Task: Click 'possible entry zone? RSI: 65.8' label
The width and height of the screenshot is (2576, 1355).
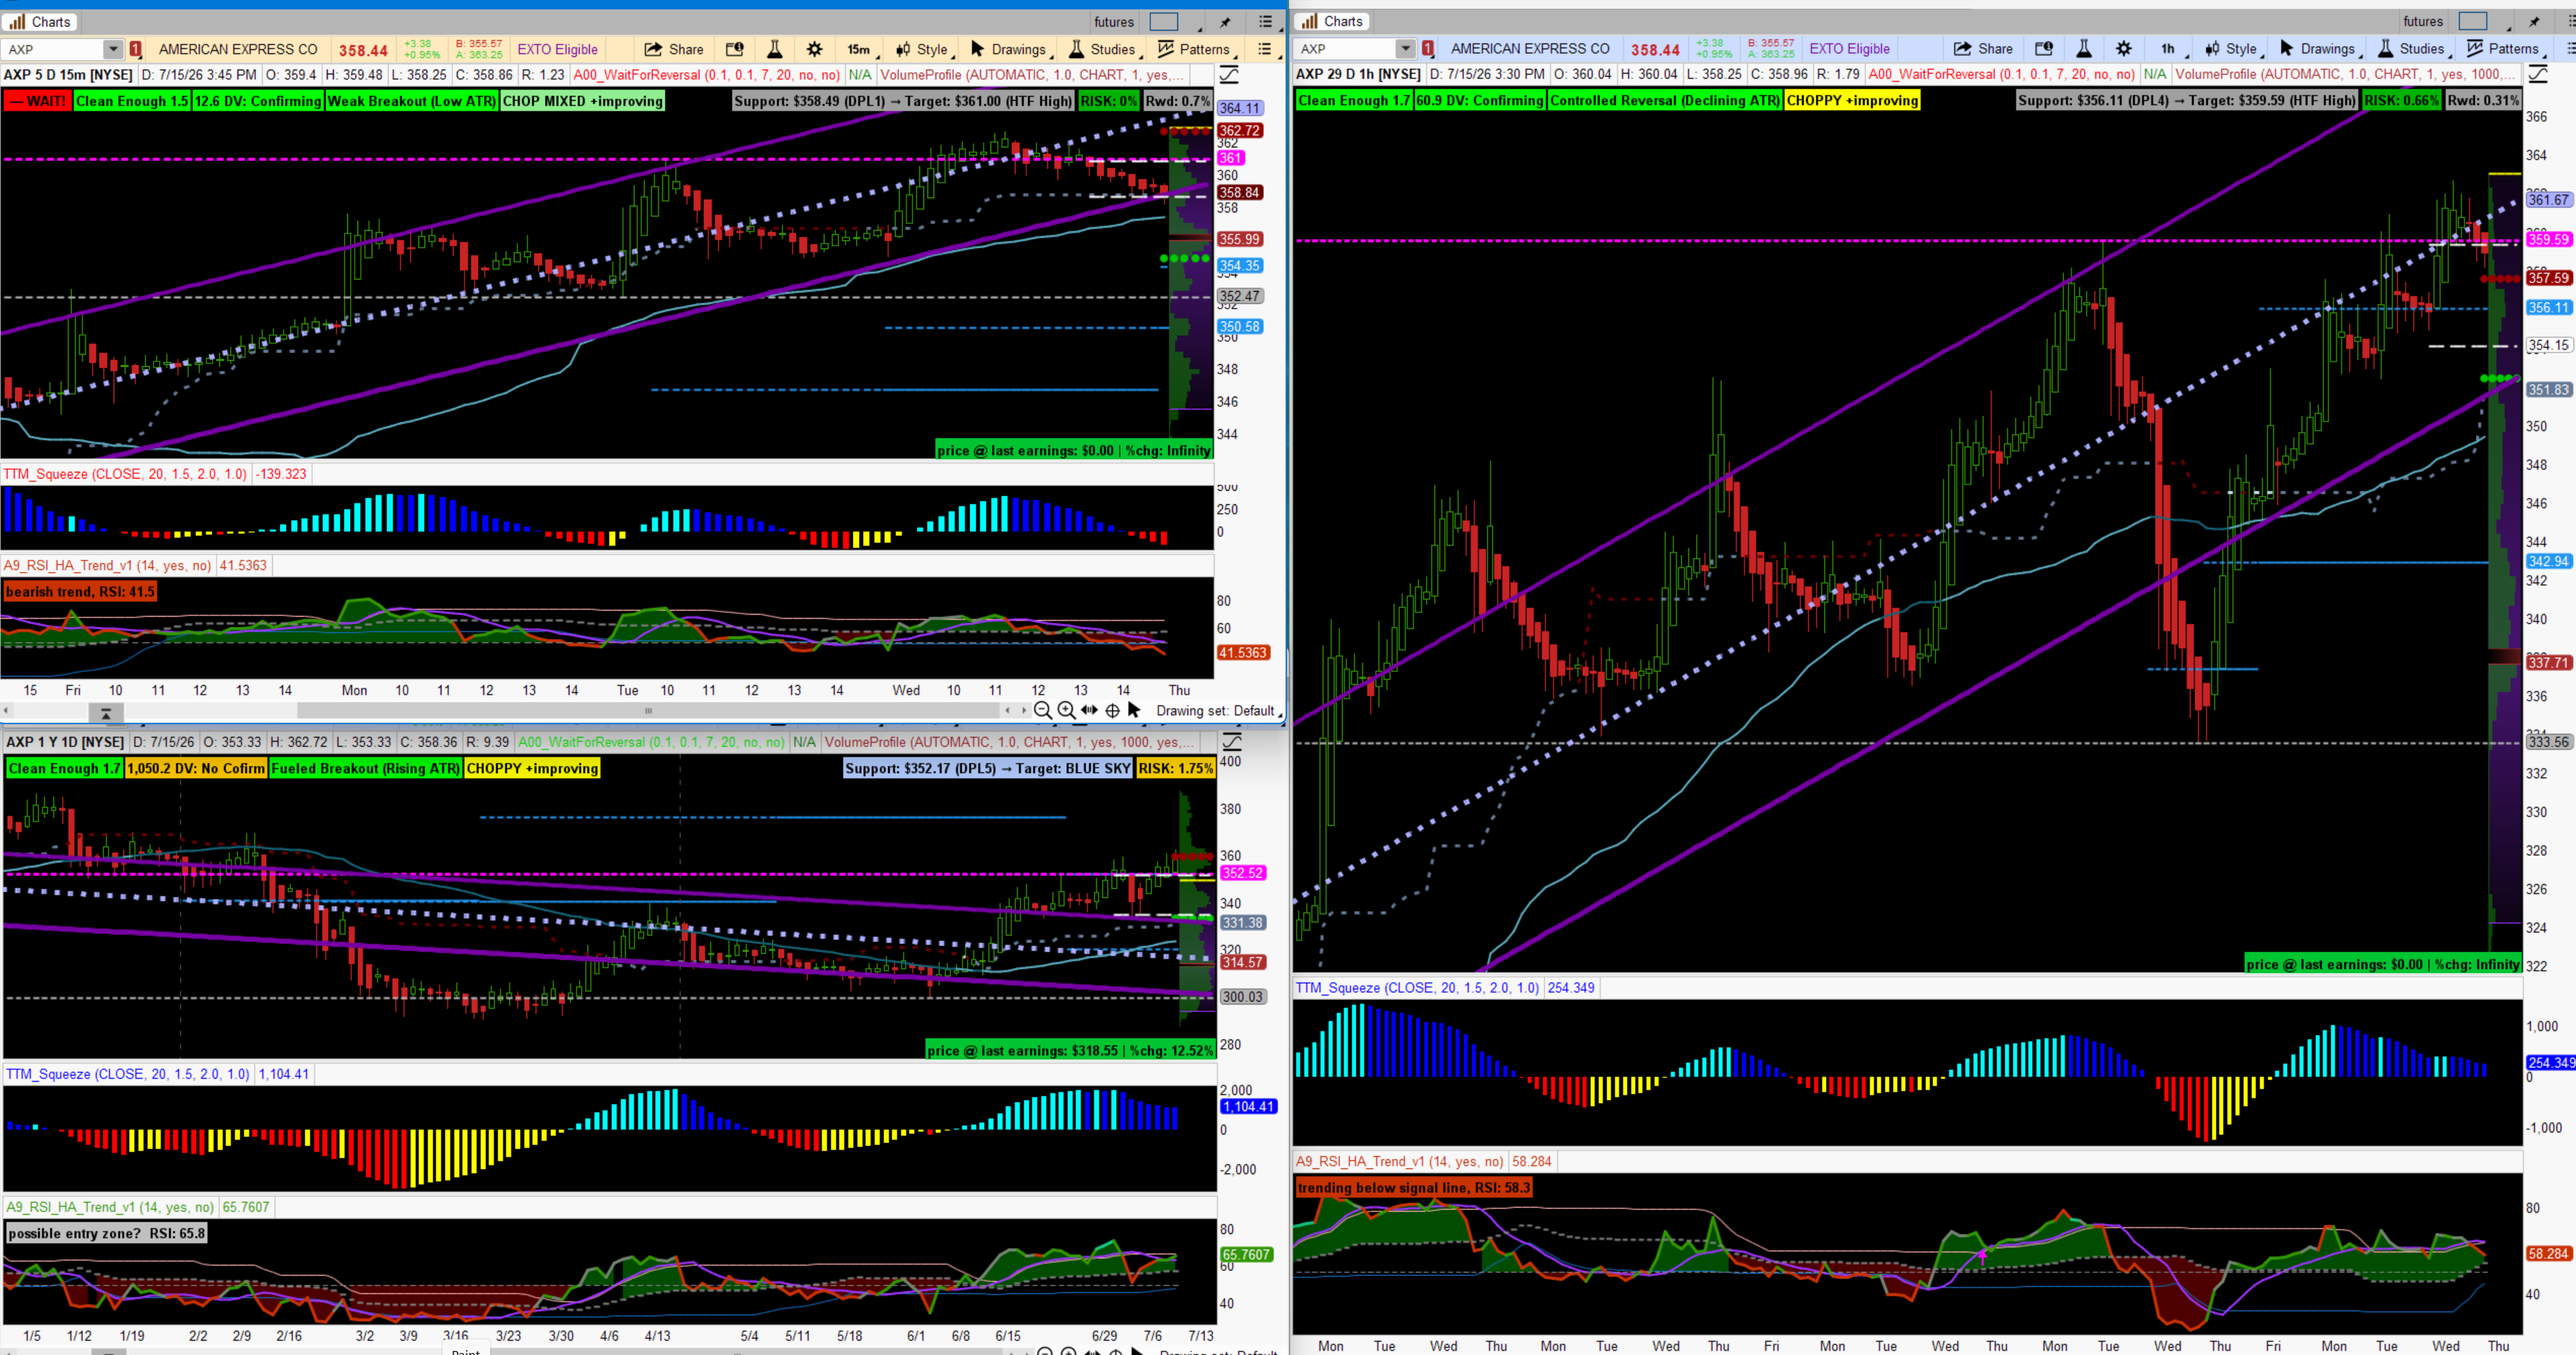Action: coord(107,1233)
